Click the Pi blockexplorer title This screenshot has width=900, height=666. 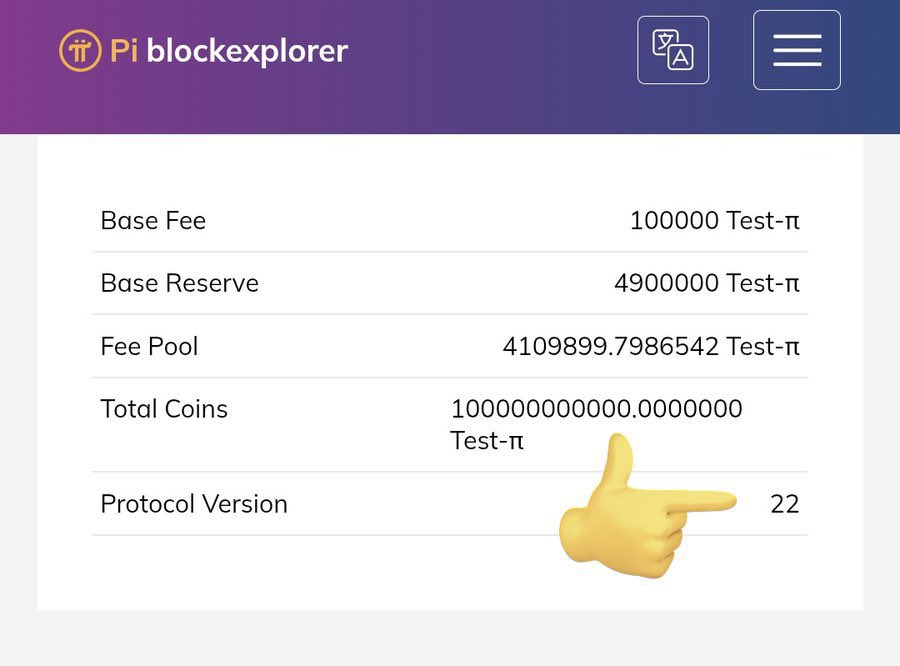[228, 51]
